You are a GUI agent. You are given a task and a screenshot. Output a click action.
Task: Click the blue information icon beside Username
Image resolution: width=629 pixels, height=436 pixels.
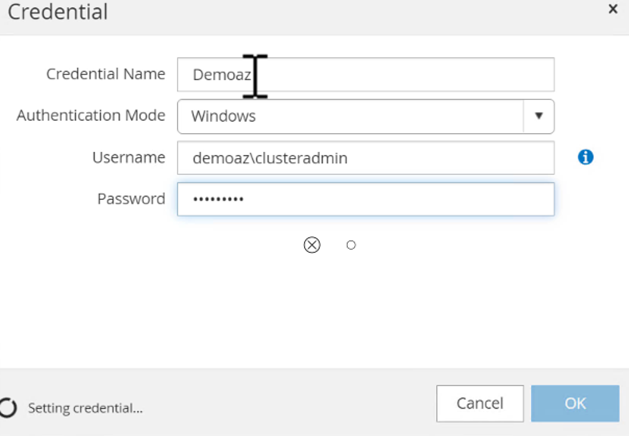pyautogui.click(x=586, y=157)
